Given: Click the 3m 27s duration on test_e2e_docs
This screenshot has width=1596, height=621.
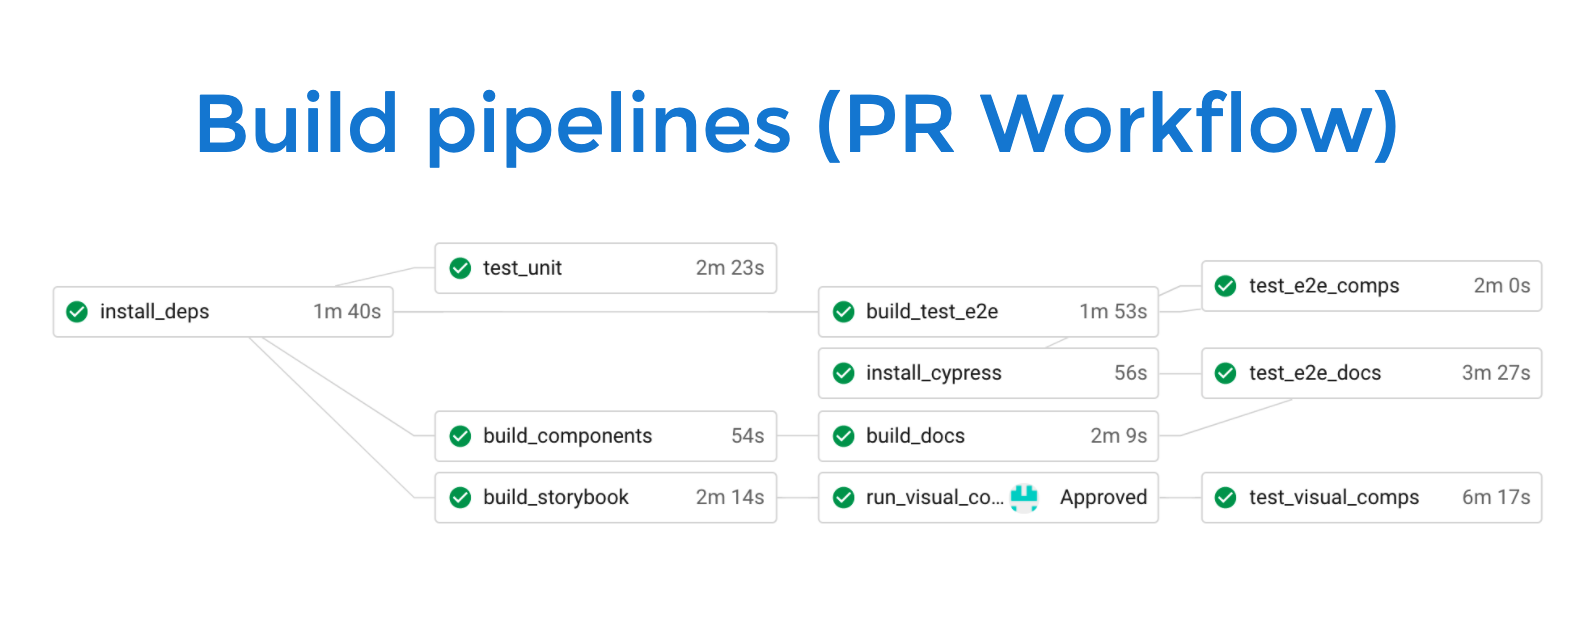Looking at the screenshot, I should click(x=1495, y=373).
